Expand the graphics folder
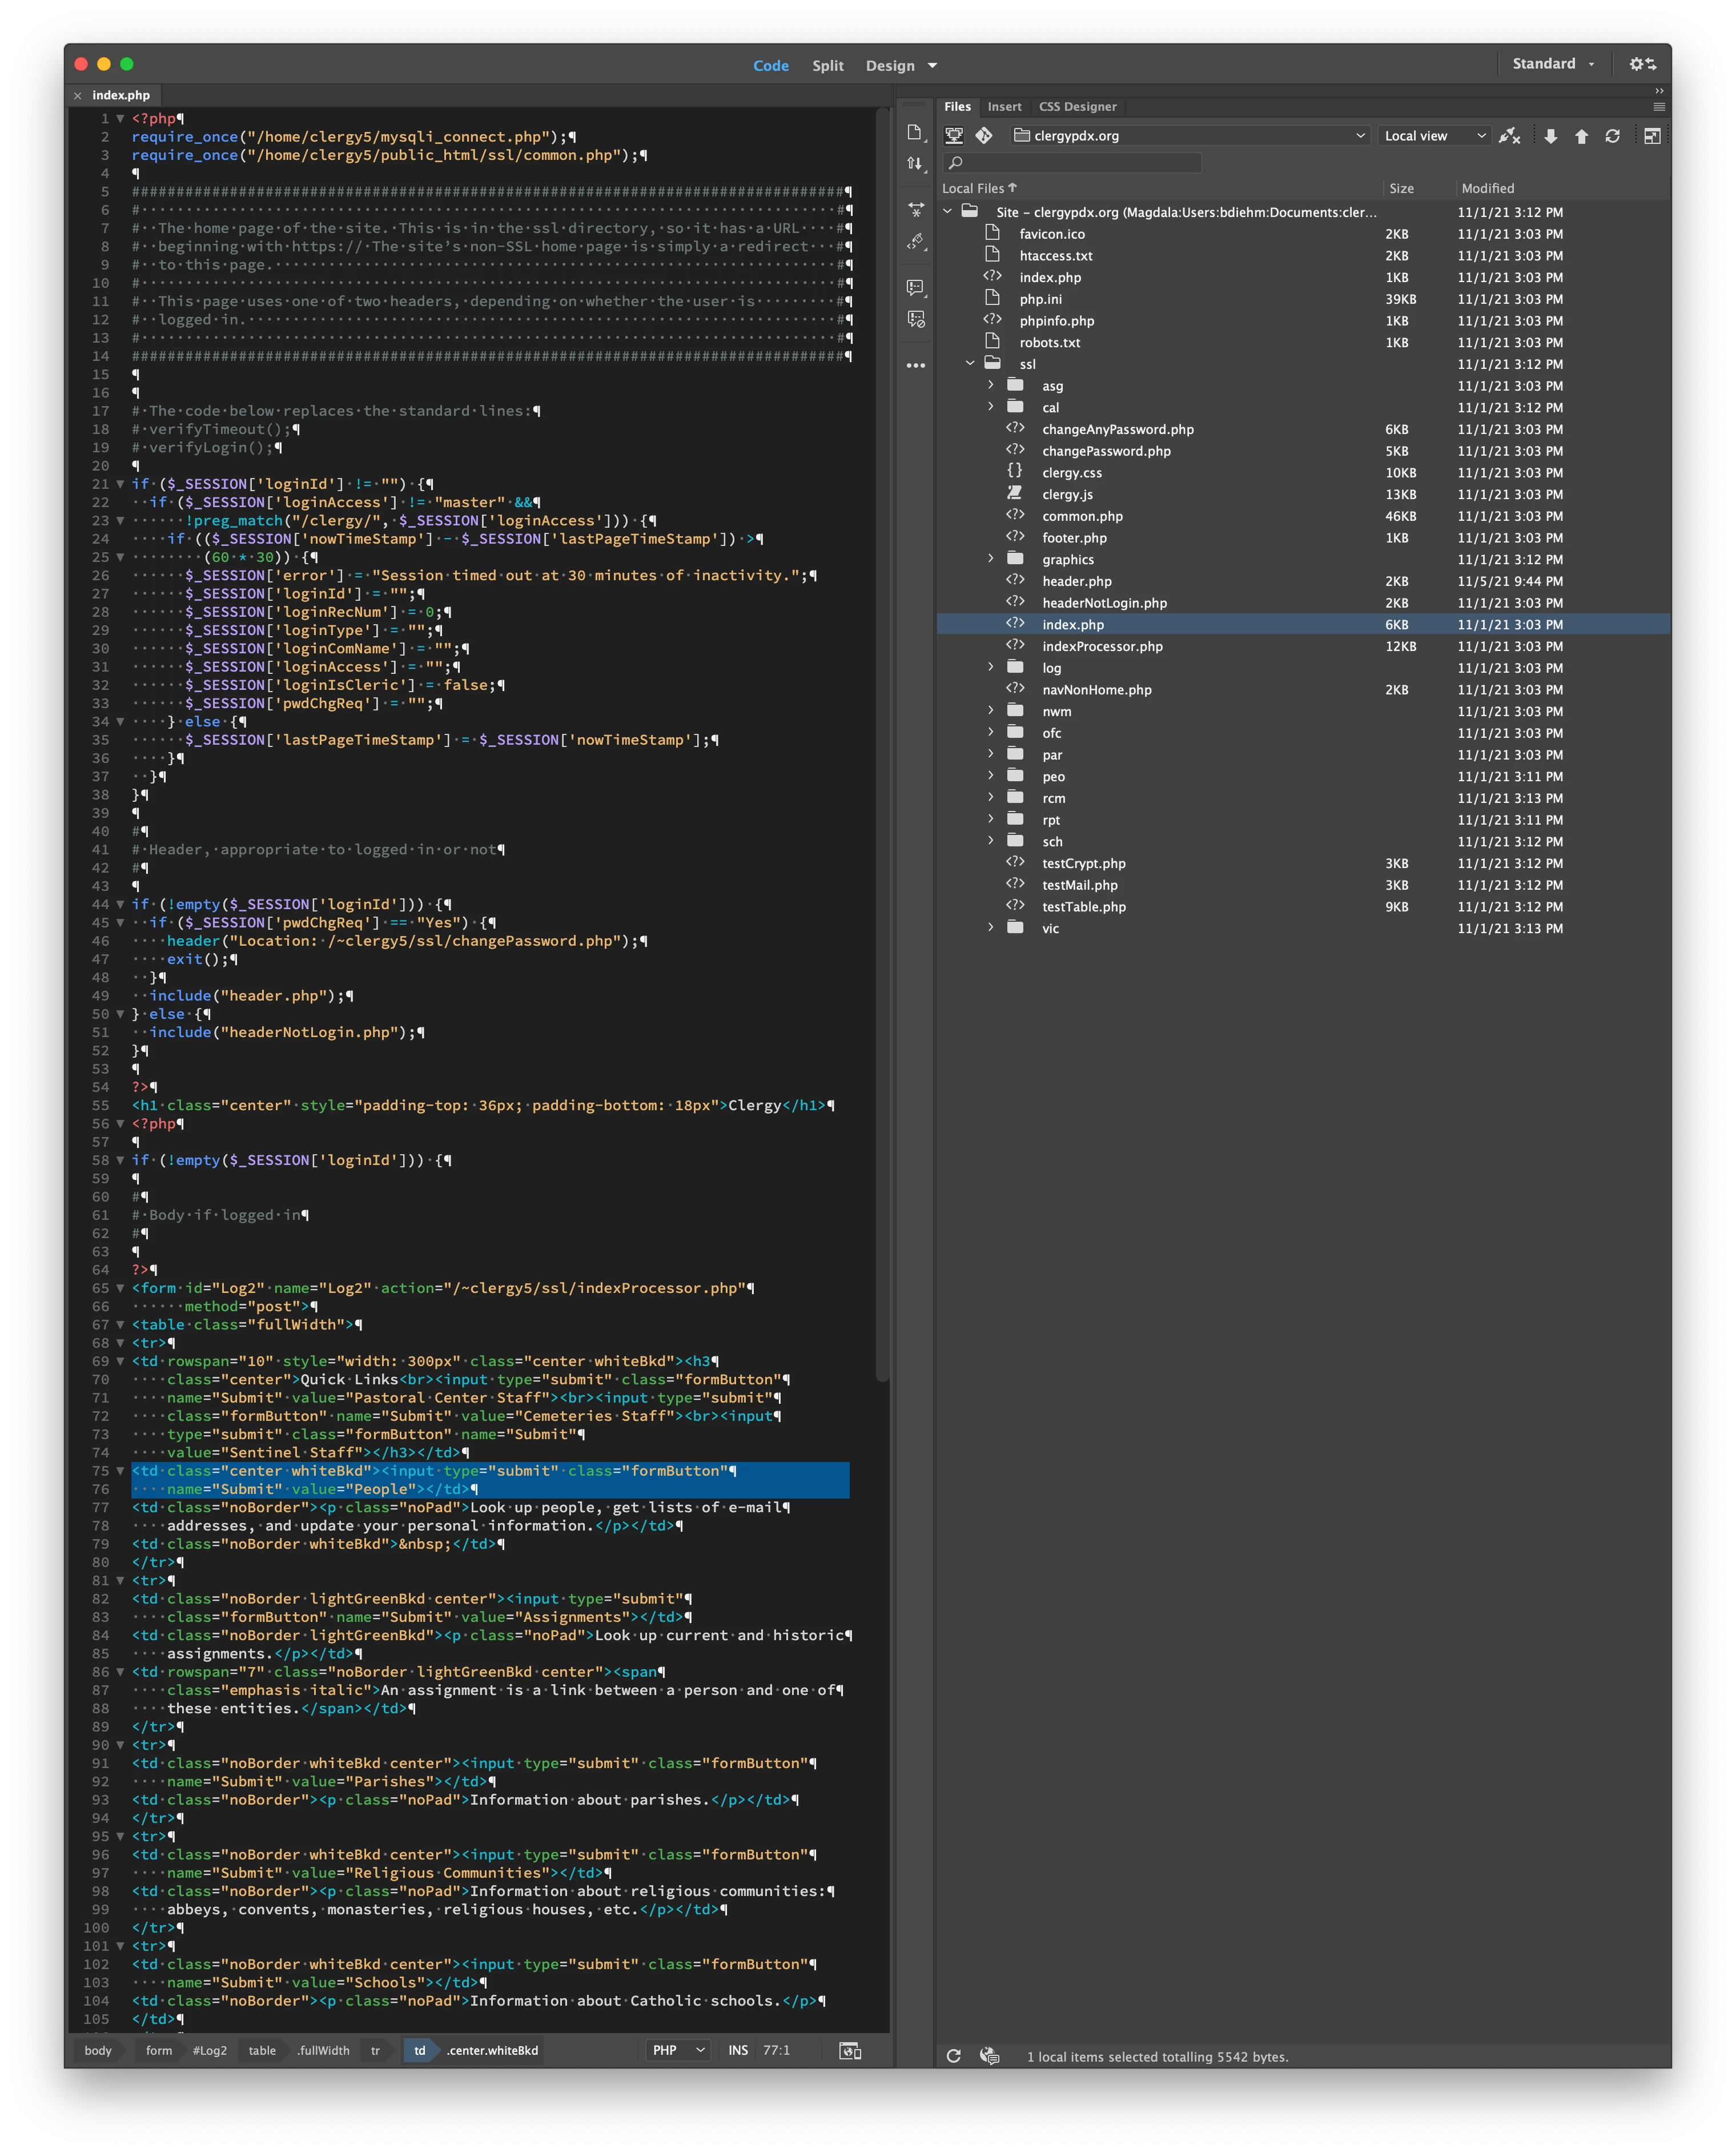The height and width of the screenshot is (2153, 1736). coord(991,559)
